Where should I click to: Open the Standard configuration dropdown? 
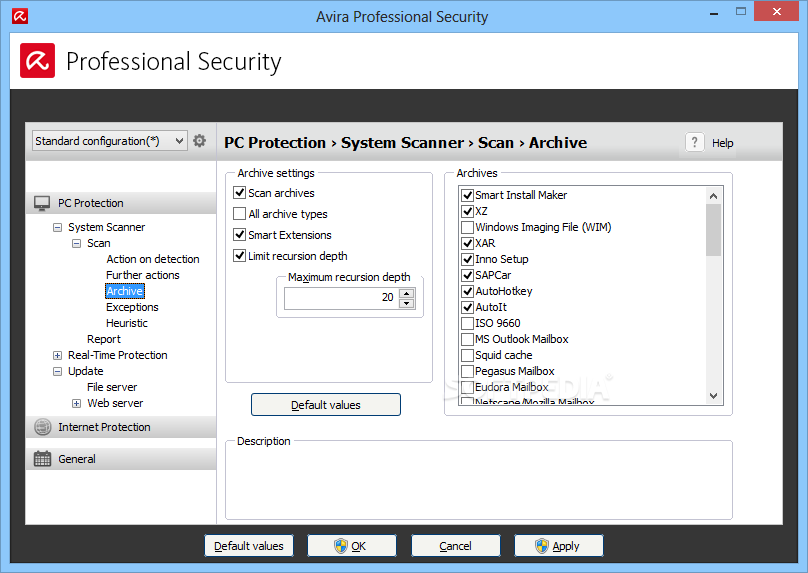tap(109, 141)
